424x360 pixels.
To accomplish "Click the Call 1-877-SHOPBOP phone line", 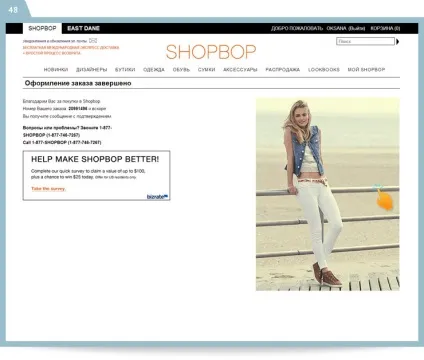I will [62, 142].
